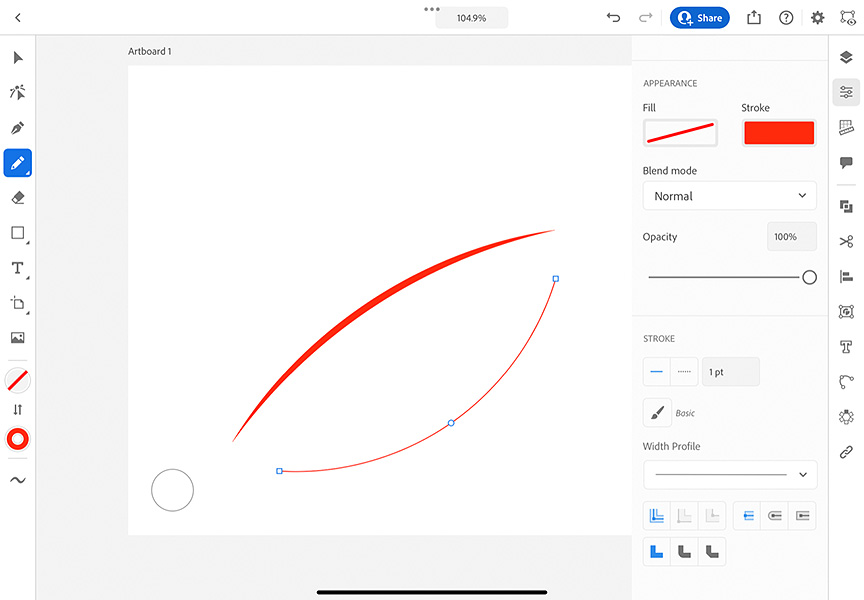The image size is (864, 600).
Task: Click the Share button
Action: pos(699,17)
